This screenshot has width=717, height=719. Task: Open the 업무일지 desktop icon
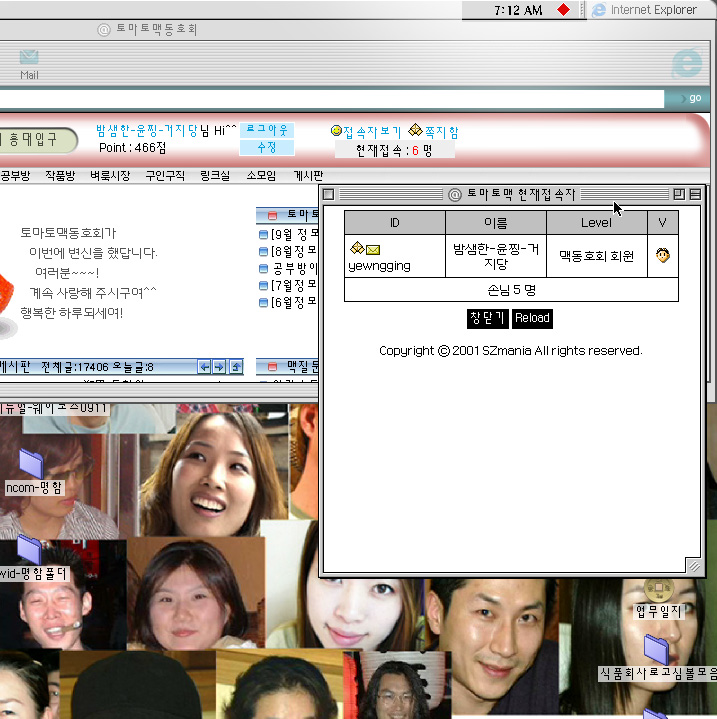[x=658, y=590]
